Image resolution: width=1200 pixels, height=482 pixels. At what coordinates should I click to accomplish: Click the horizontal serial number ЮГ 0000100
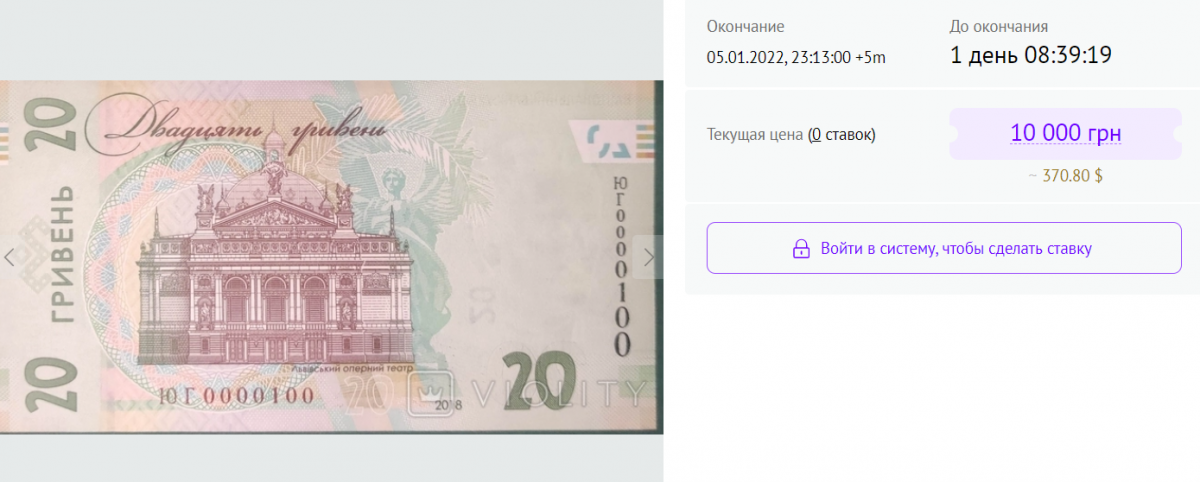[236, 395]
